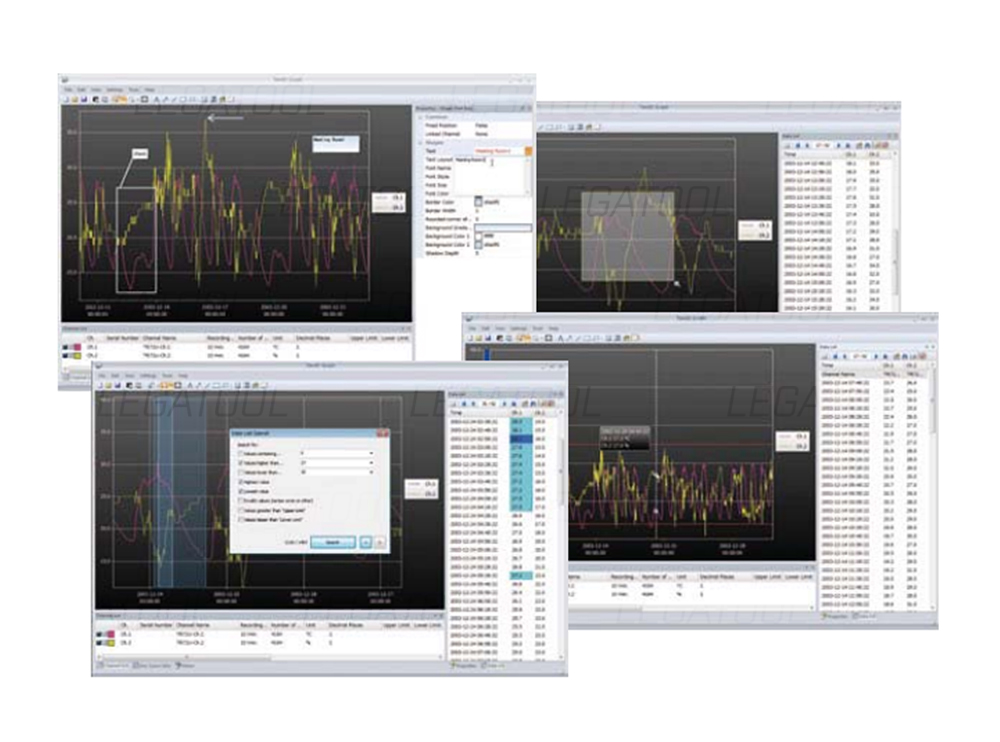1000x742 pixels.
Task: Click the last arrow button right of Search
Action: [x=379, y=542]
